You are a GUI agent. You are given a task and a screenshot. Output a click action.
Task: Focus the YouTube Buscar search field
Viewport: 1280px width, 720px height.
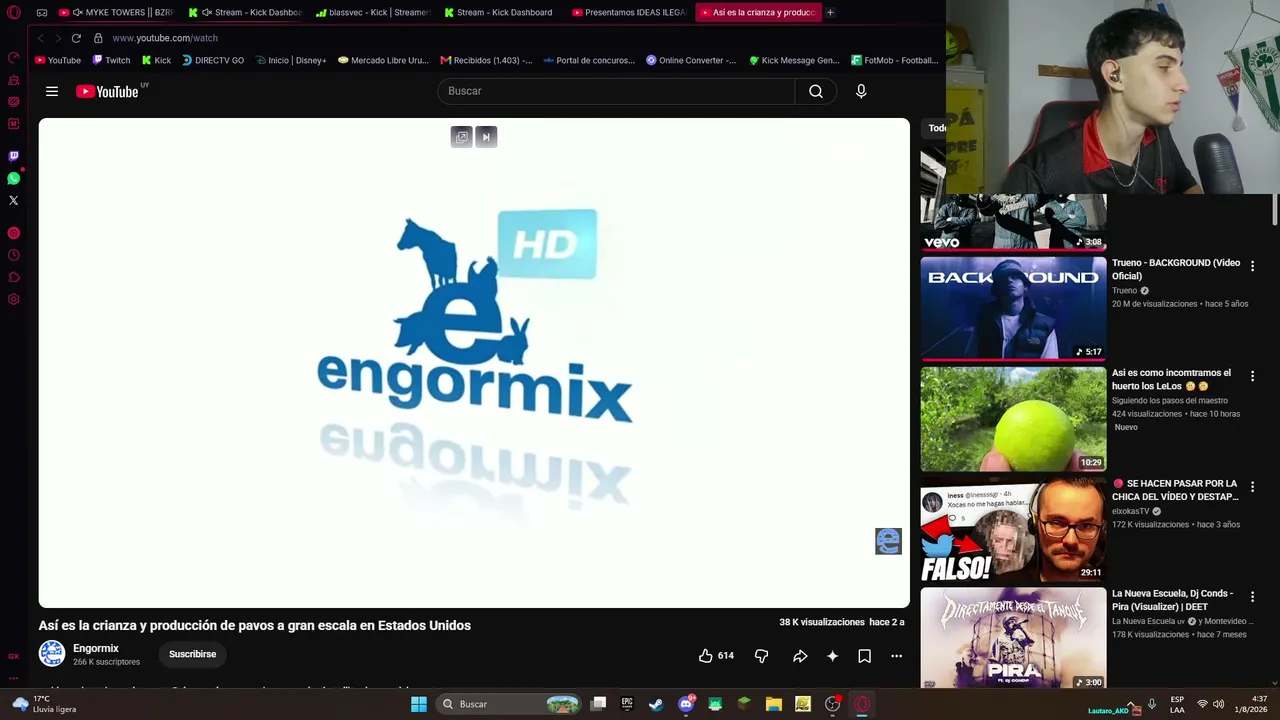pyautogui.click(x=616, y=91)
